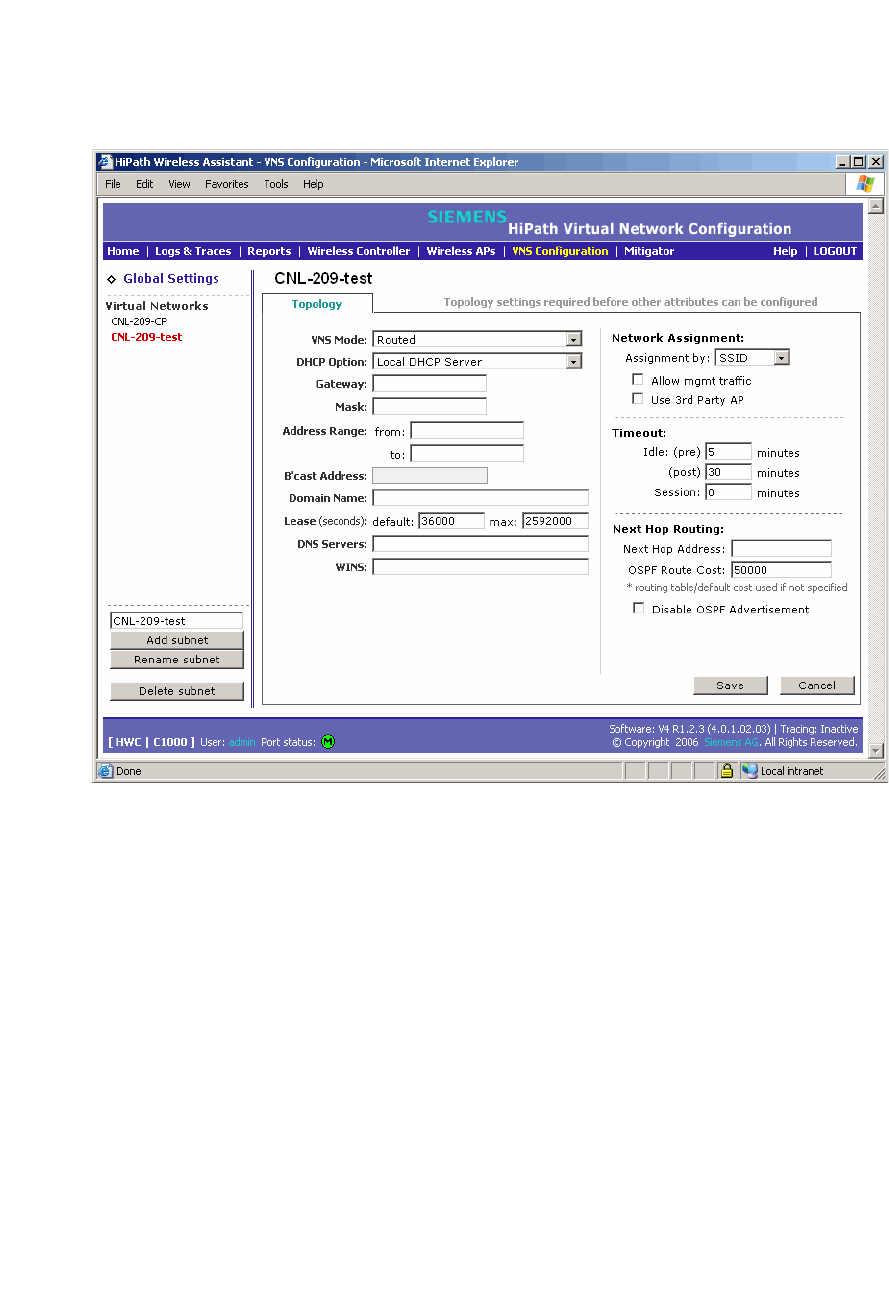Click the scrollbar up arrow

876,206
